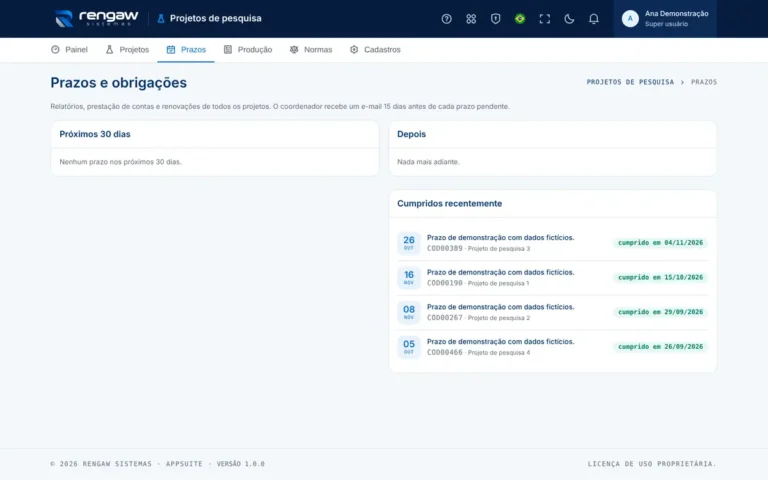Screen dimensions: 768x480
Task: Click Projeto de pesquisa 4 label
Action: coord(499,353)
